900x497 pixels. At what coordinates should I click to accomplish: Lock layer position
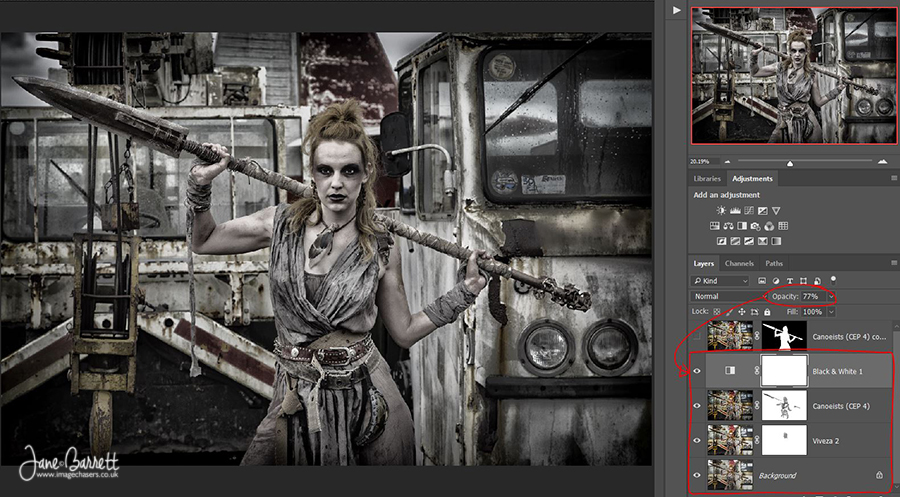742,312
